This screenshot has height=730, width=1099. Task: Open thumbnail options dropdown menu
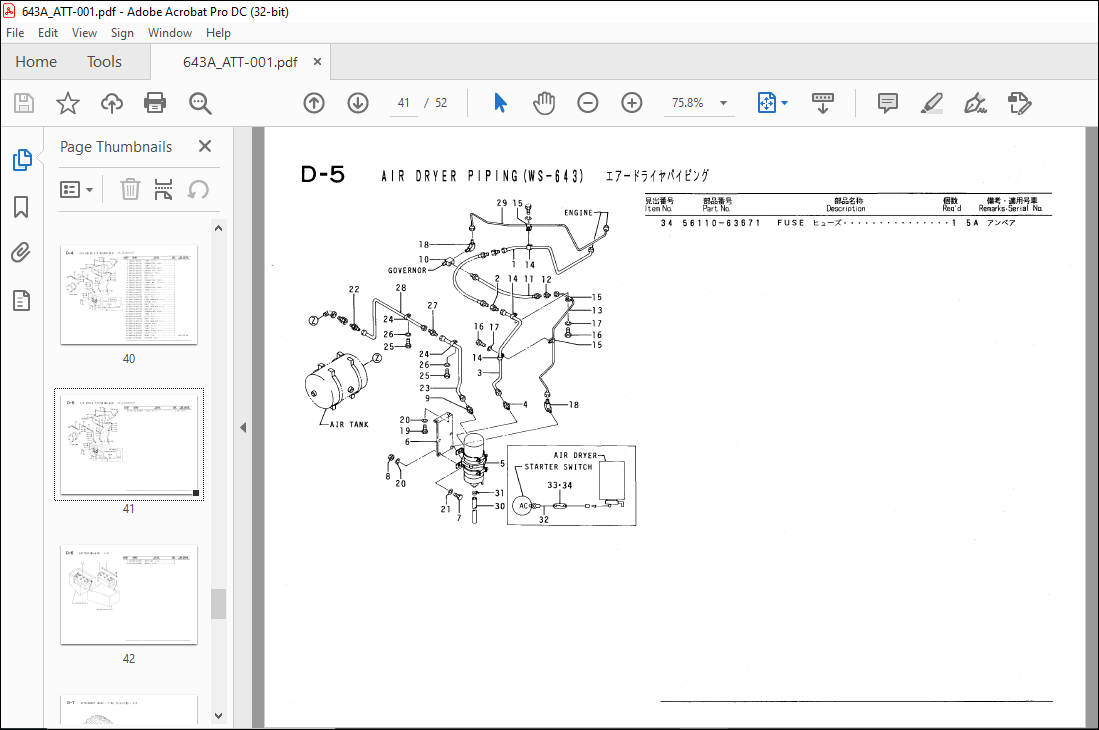(76, 189)
